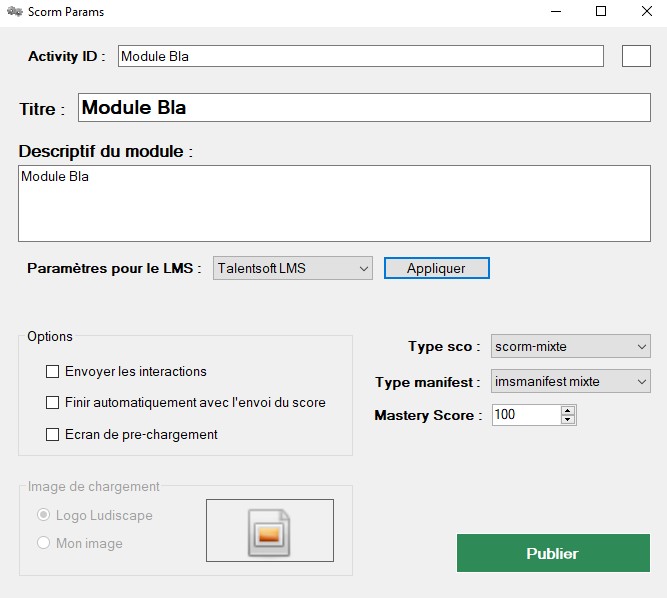The width and height of the screenshot is (667, 598).
Task: Decrease Mastery Score with down arrow
Action: (568, 419)
